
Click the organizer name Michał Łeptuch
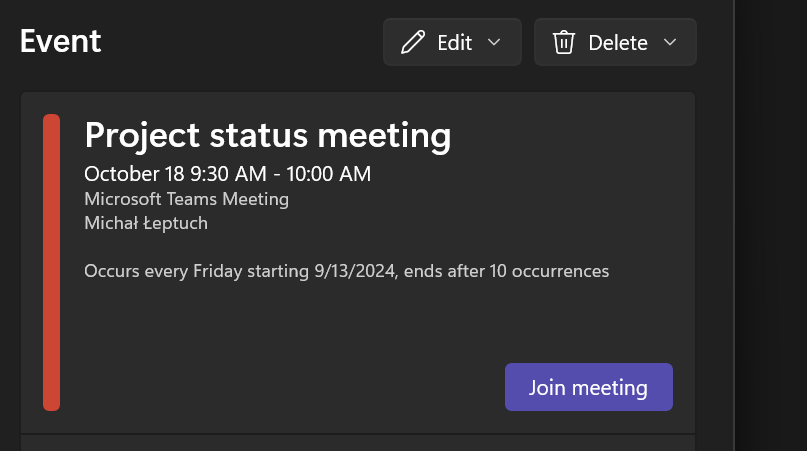point(146,223)
